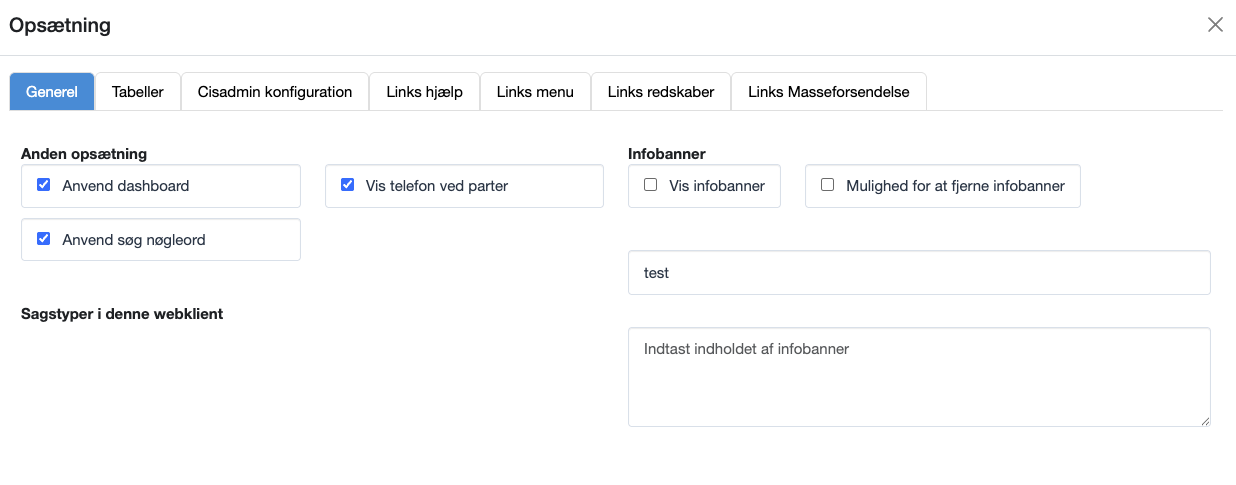This screenshot has height=485, width=1236.
Task: Click the 'Sagstyper i denne webklient' heading
Action: (122, 314)
